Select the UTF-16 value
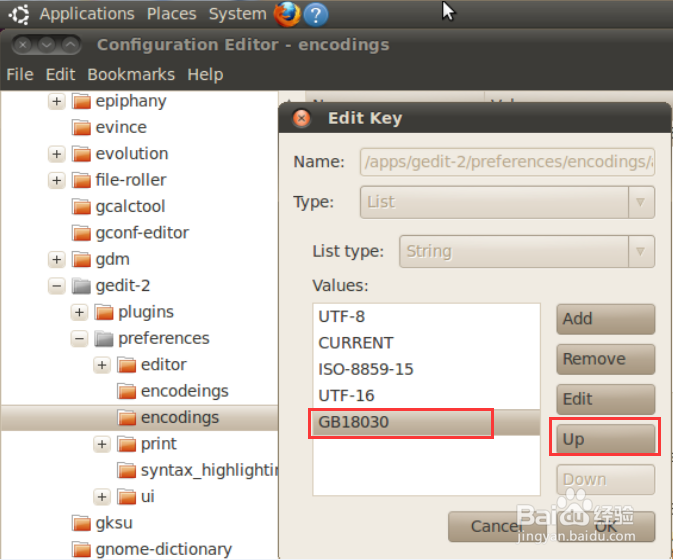The height and width of the screenshot is (560, 673). [426, 396]
